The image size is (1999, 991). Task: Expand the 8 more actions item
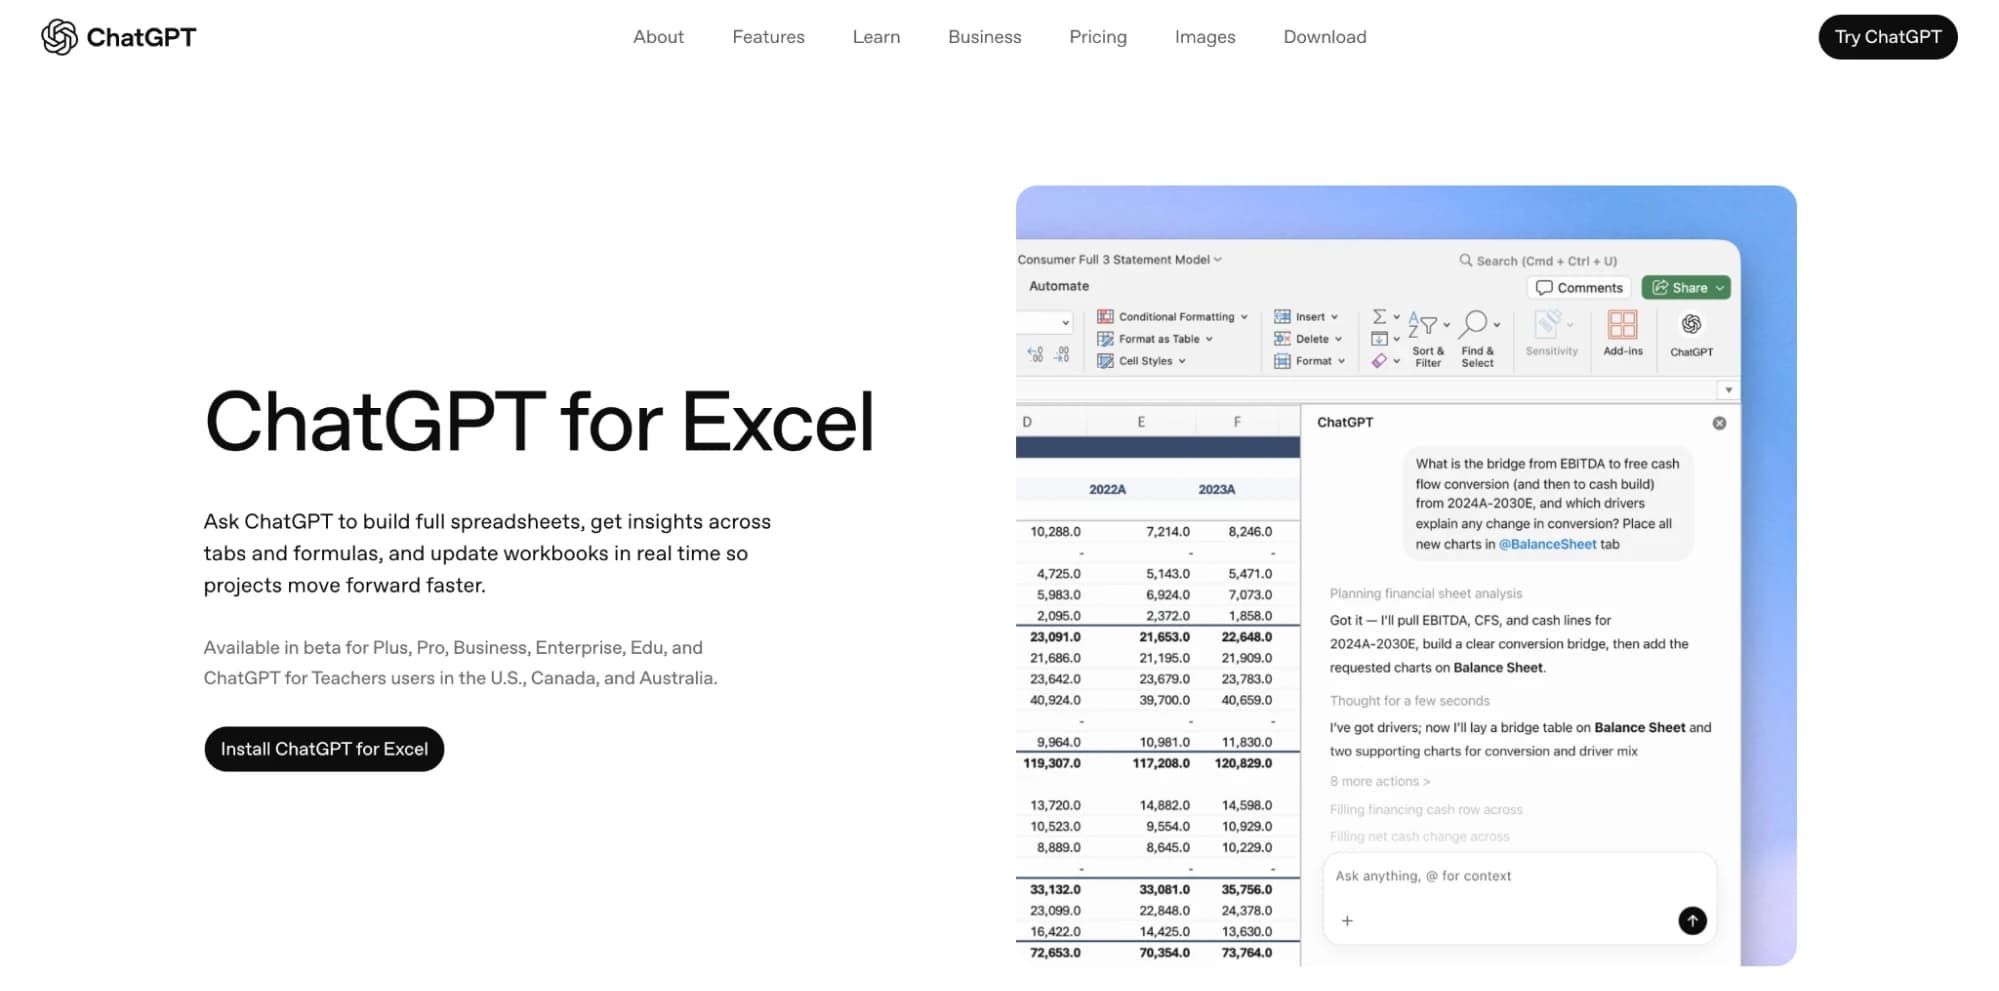[x=1379, y=781]
